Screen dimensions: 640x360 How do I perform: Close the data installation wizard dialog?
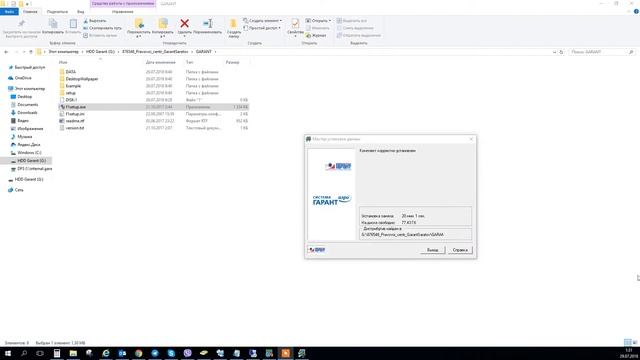(x=471, y=139)
